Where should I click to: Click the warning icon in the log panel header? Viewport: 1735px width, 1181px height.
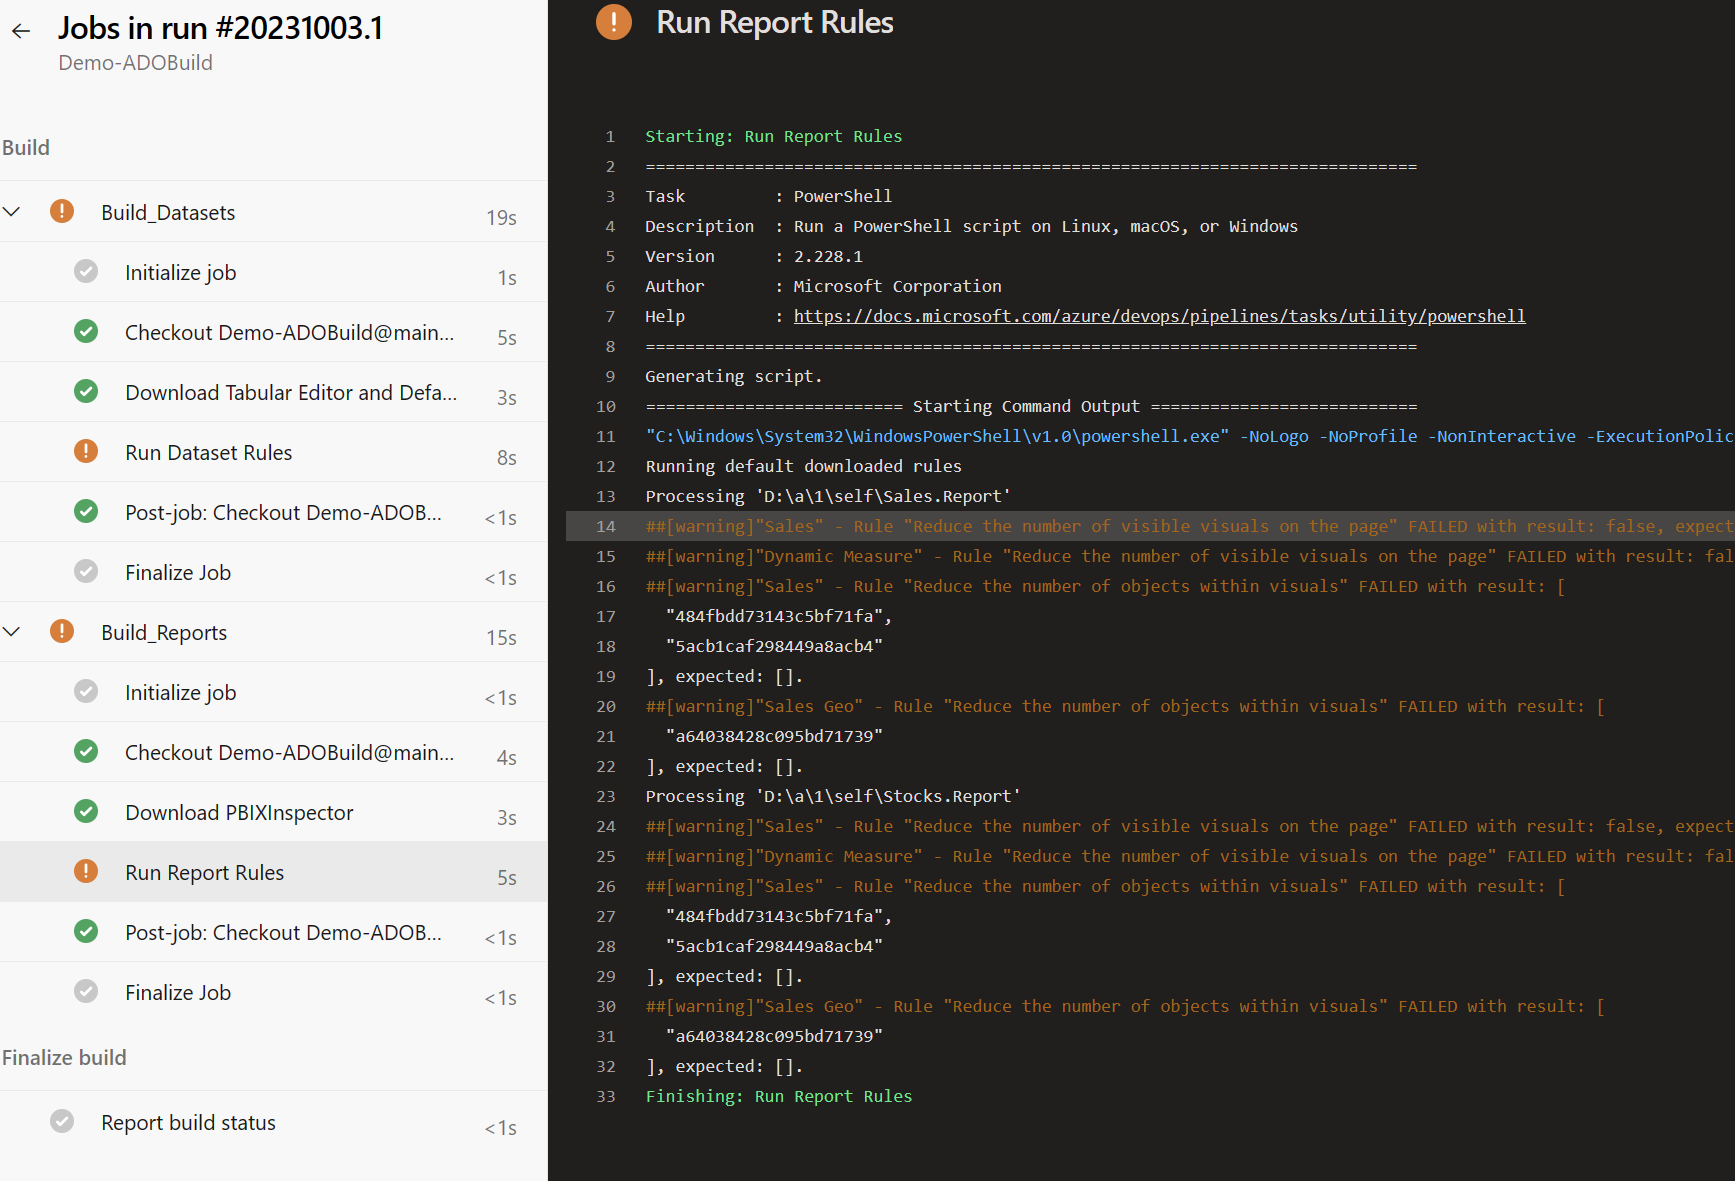(x=614, y=21)
